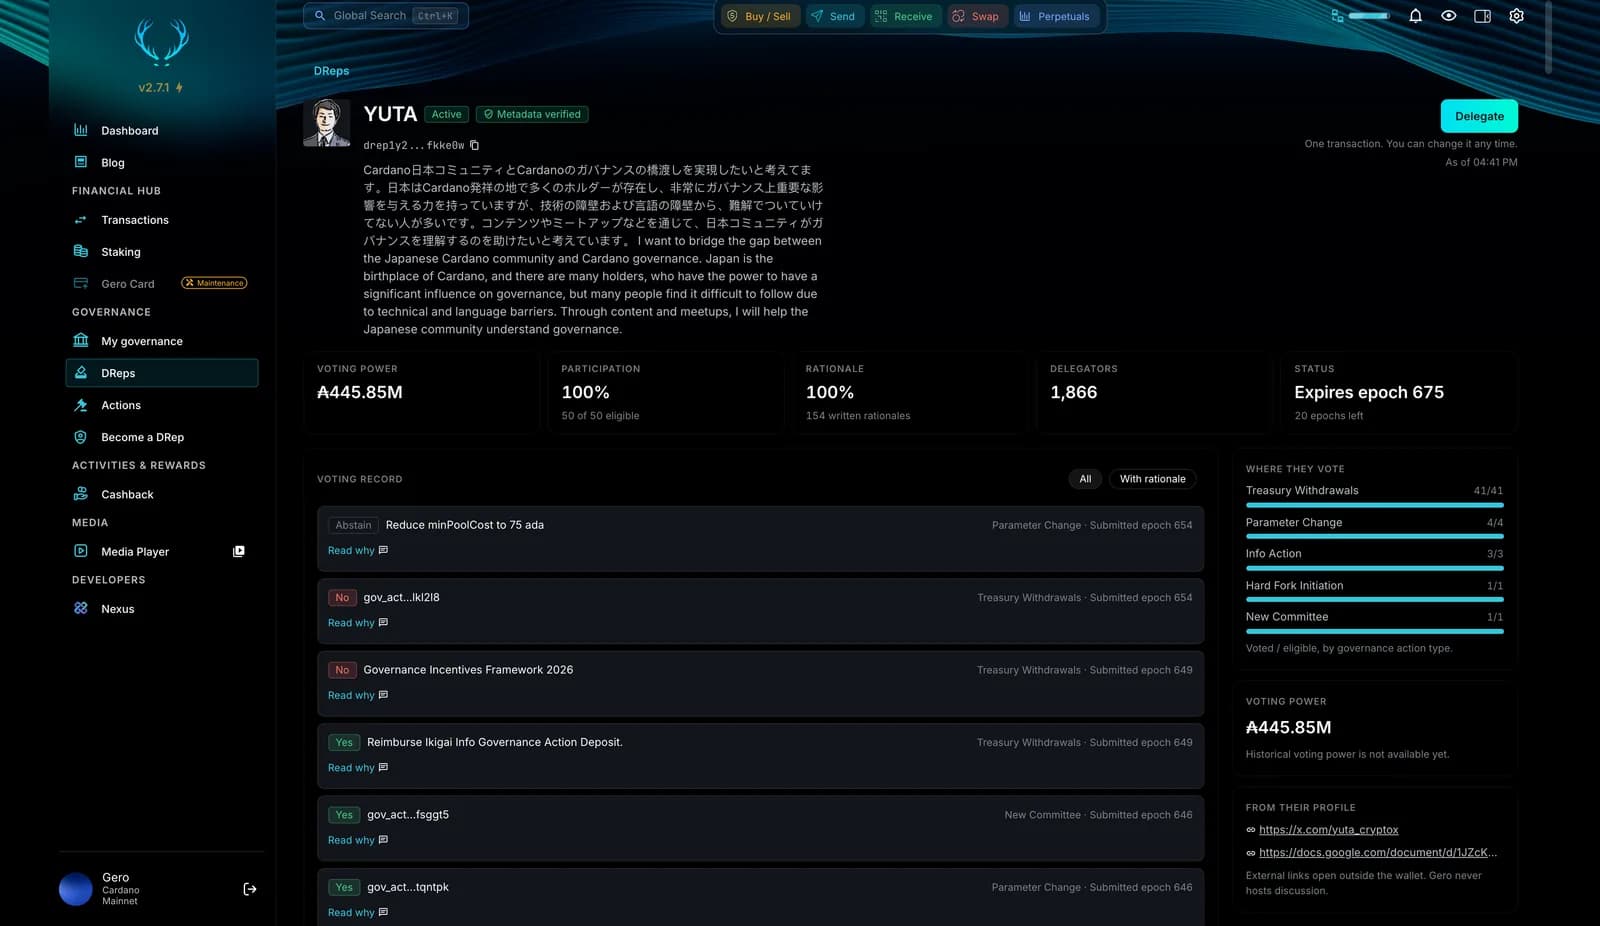Filter votes With rationale
Image resolution: width=1600 pixels, height=926 pixels.
tap(1152, 479)
